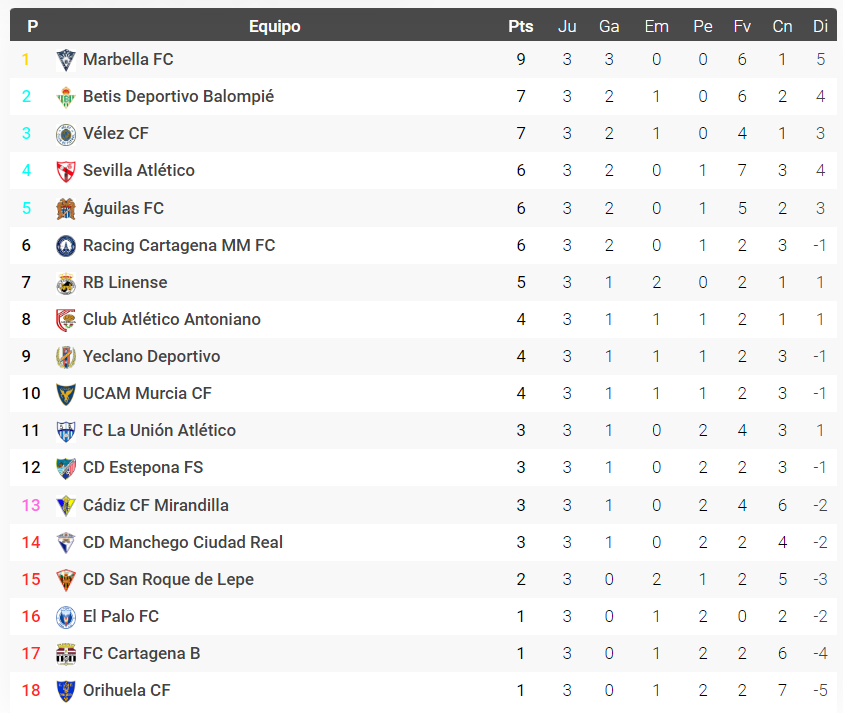
Task: Open Racing Cartagena MM FC team link
Action: coord(179,245)
